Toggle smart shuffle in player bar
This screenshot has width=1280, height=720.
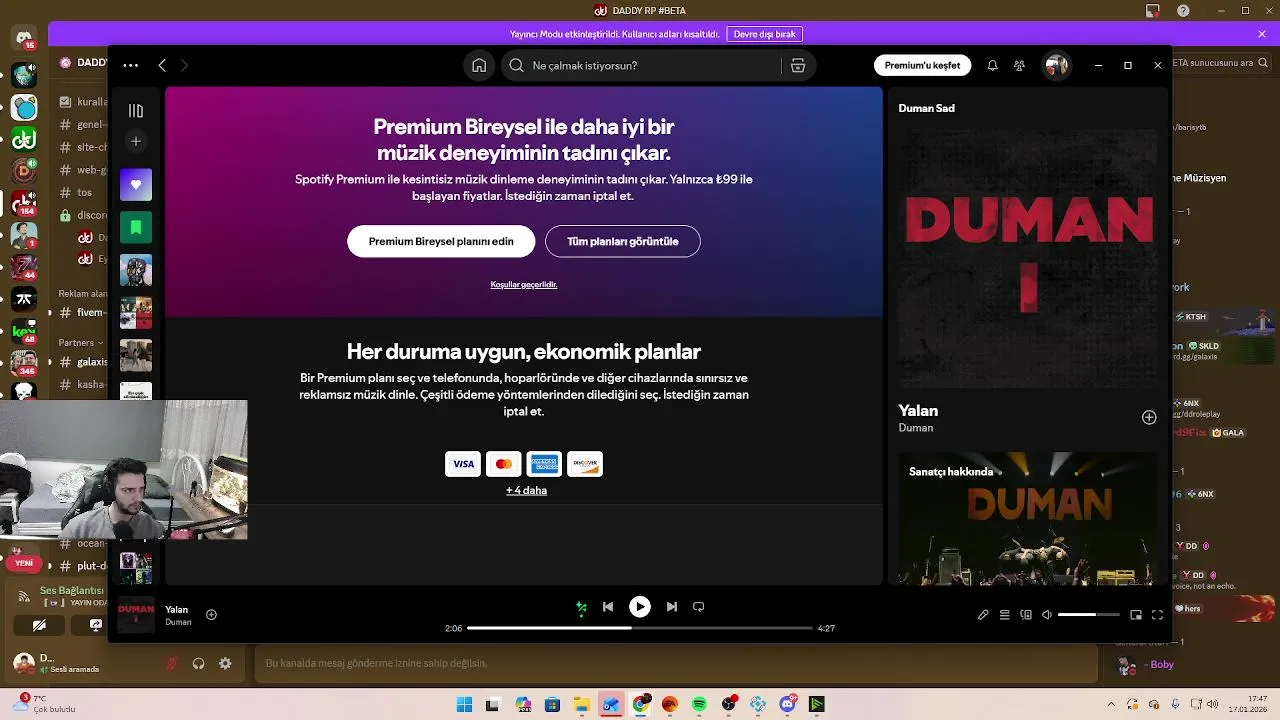[581, 607]
